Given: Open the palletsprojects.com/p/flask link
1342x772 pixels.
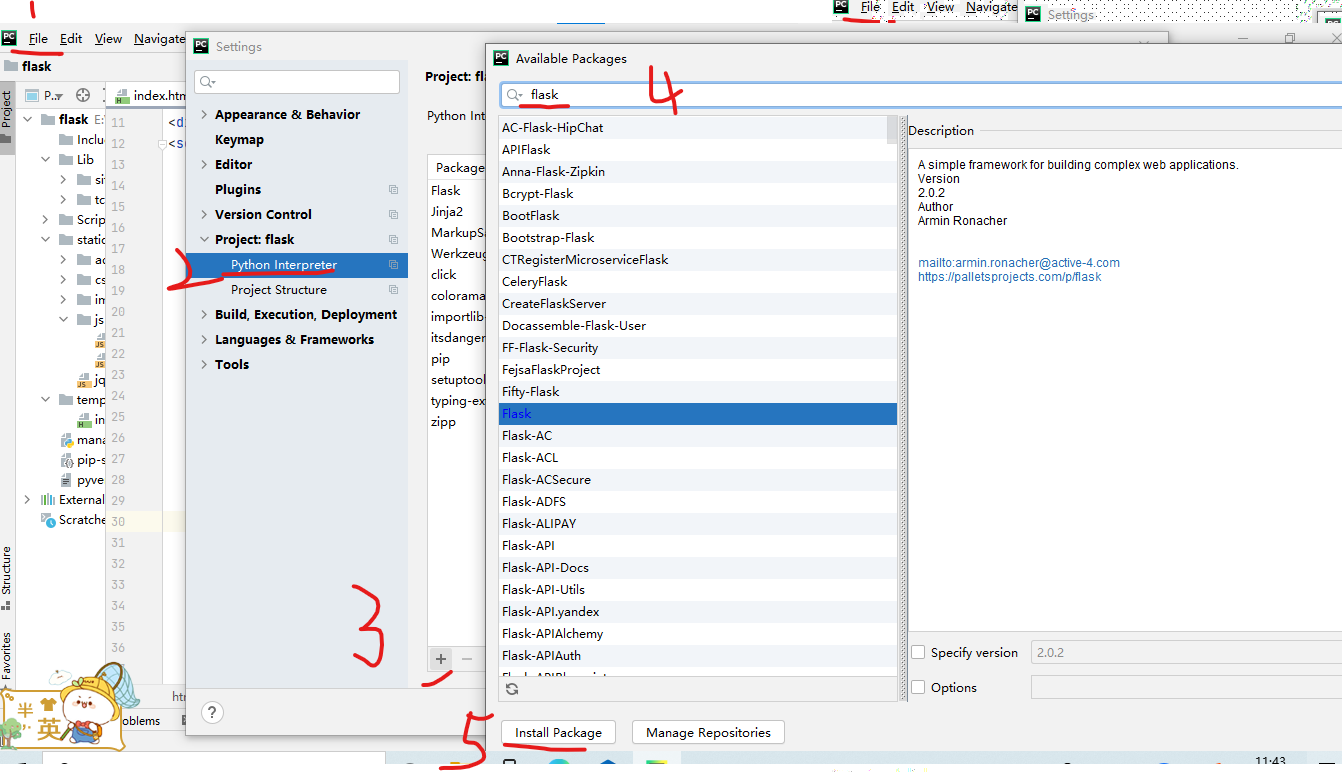Looking at the screenshot, I should [1009, 277].
